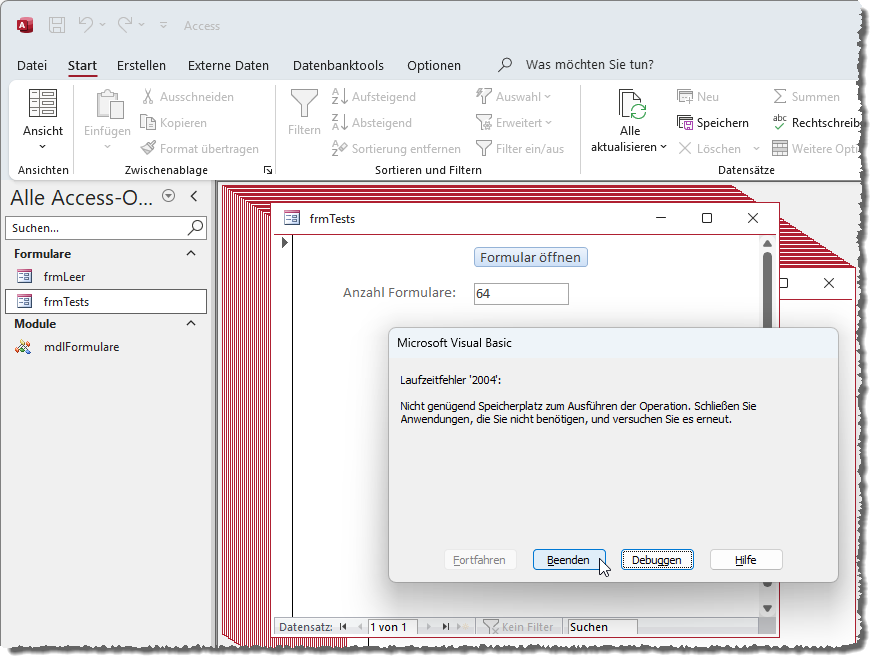
Task: Click the Anzahl Formulare text field
Action: coord(520,294)
